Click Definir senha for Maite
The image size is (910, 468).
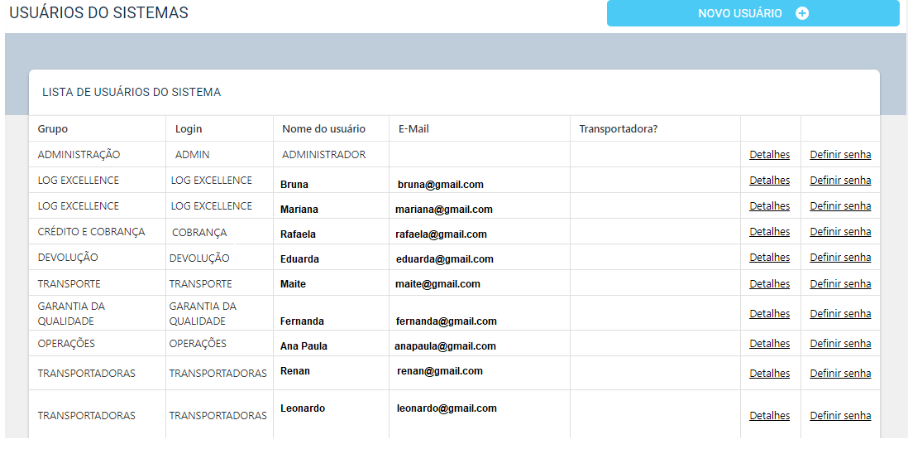tap(840, 283)
